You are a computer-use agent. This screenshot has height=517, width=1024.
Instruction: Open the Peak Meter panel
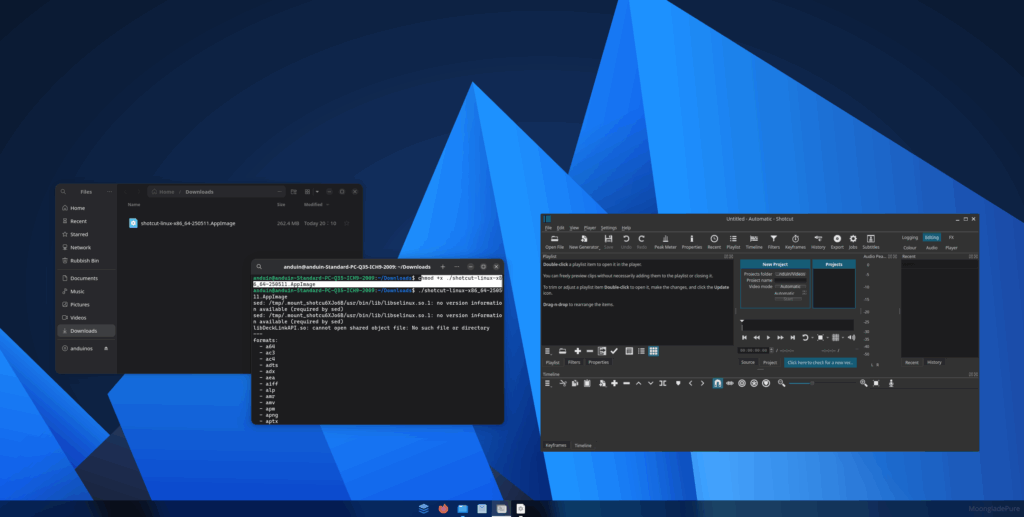[665, 240]
